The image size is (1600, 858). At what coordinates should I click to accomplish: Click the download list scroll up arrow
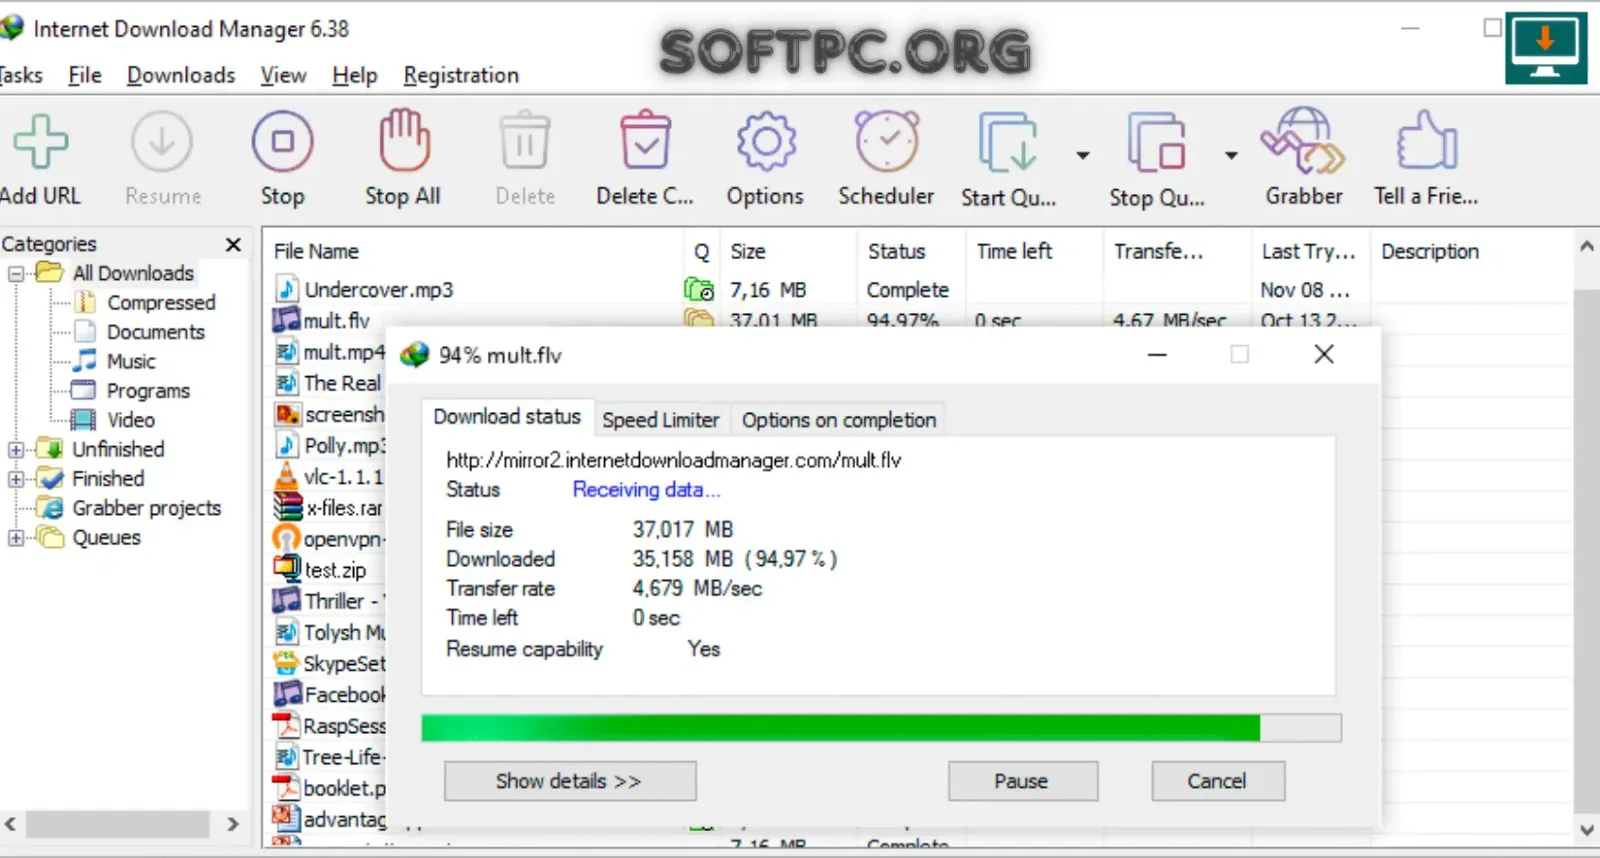tap(1586, 246)
